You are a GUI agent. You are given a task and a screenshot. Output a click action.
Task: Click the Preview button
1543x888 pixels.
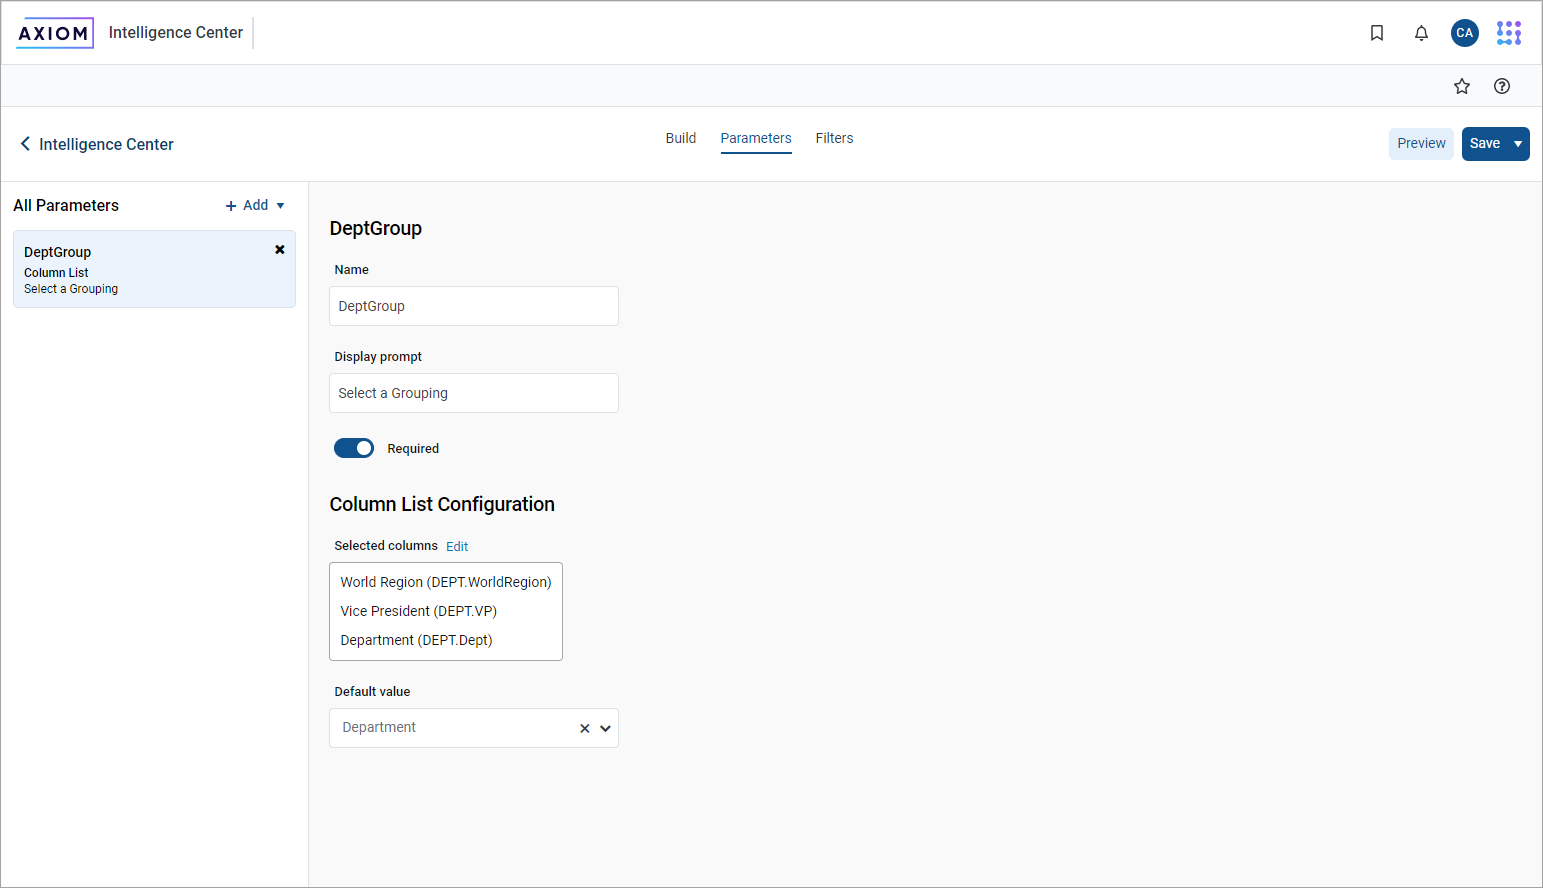(x=1421, y=144)
